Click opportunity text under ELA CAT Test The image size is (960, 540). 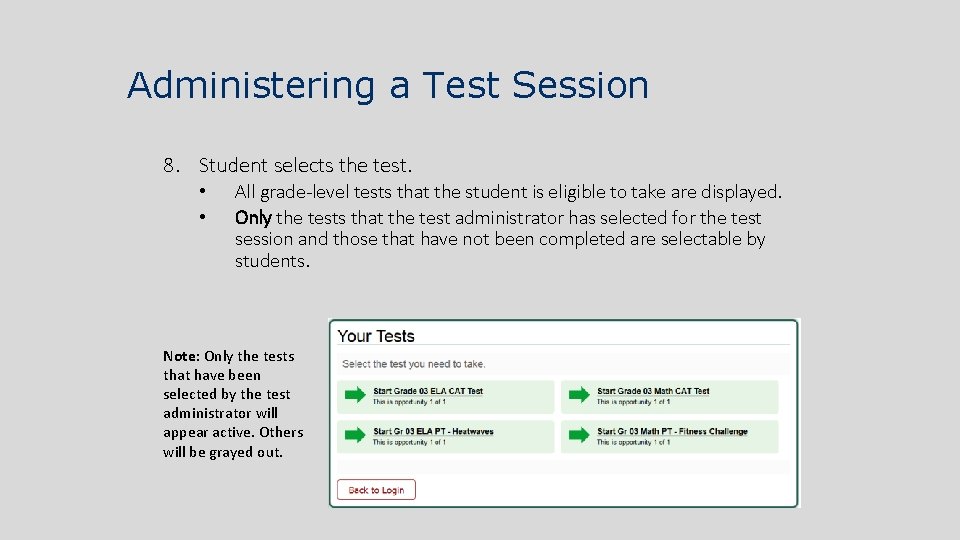click(x=409, y=402)
